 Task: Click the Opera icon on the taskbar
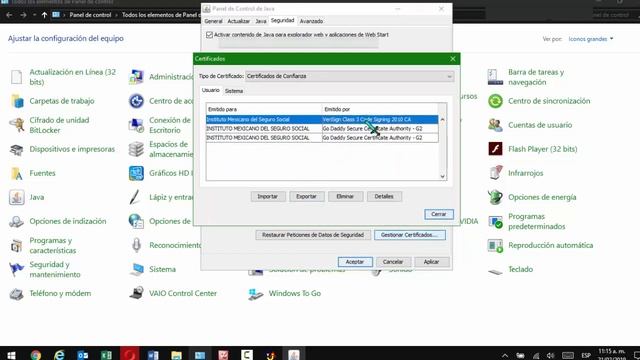pyautogui.click(x=130, y=355)
